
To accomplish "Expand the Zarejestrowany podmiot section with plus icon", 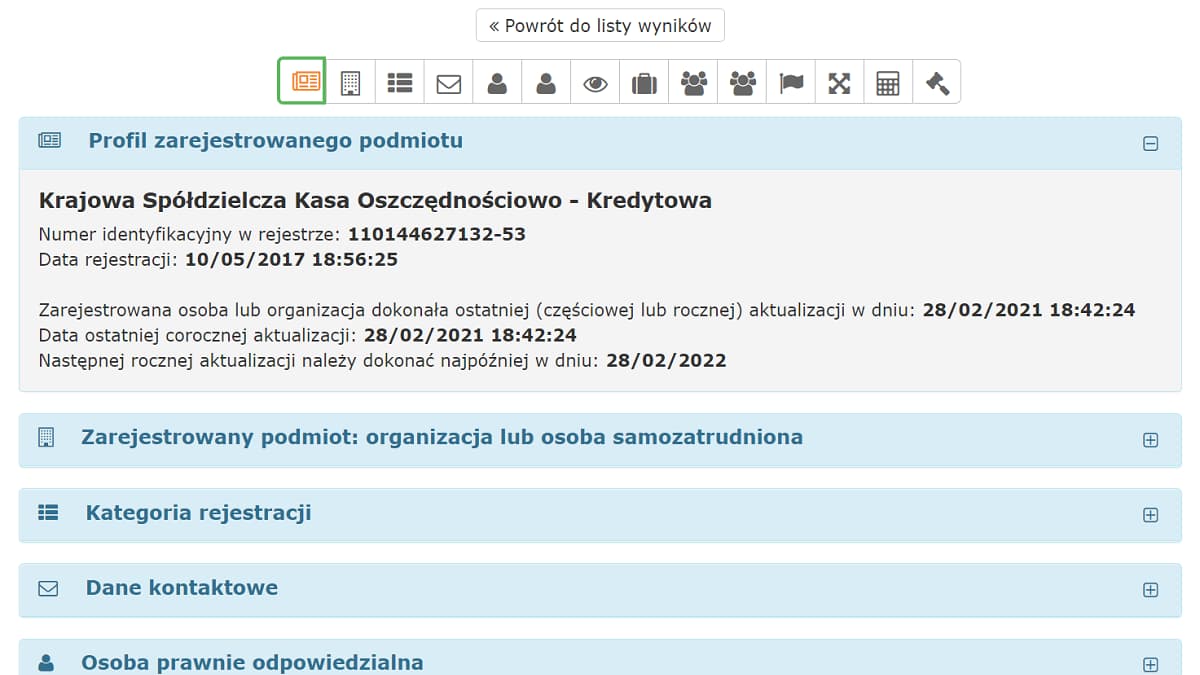I will click(x=1151, y=440).
